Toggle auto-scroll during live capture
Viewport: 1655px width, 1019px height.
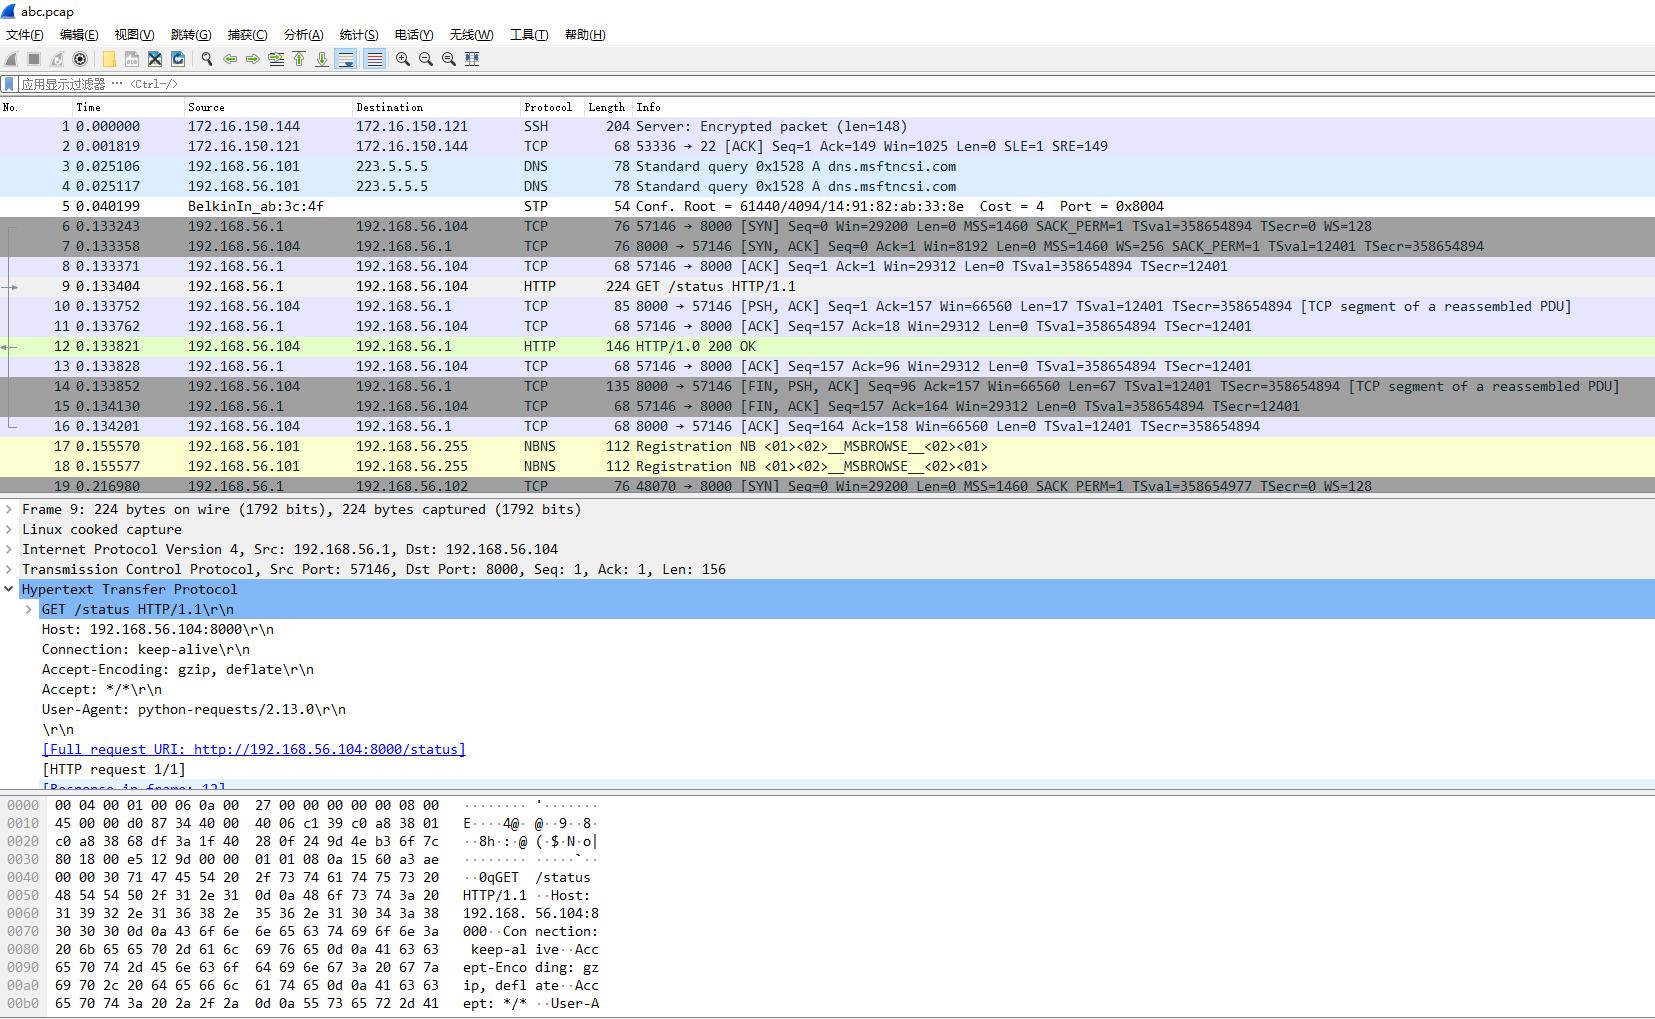(x=346, y=59)
